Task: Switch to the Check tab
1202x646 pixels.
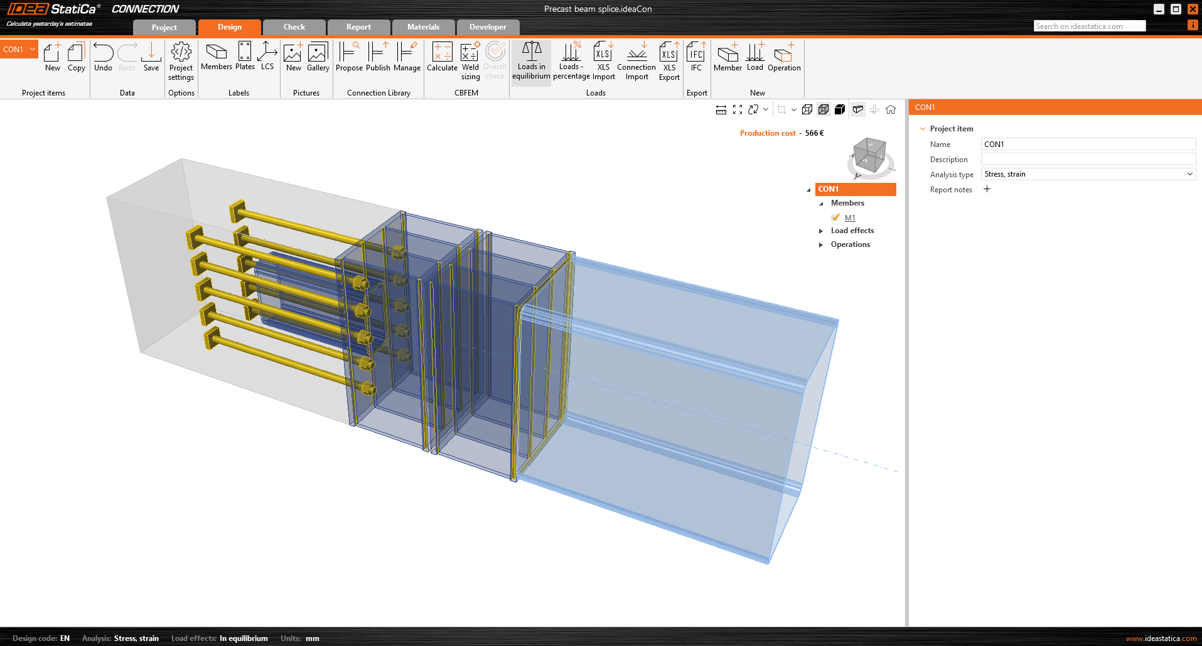Action: [x=294, y=27]
